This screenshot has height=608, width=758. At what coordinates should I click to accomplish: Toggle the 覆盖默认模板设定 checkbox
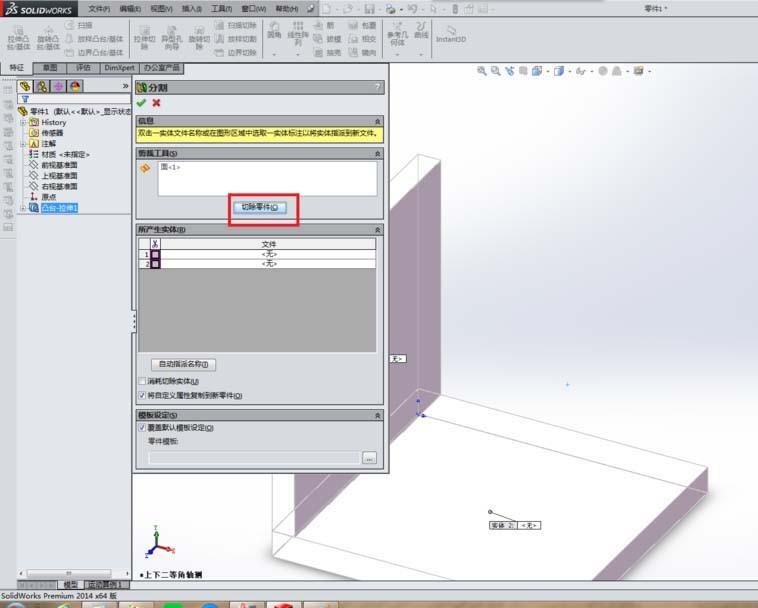coord(142,427)
